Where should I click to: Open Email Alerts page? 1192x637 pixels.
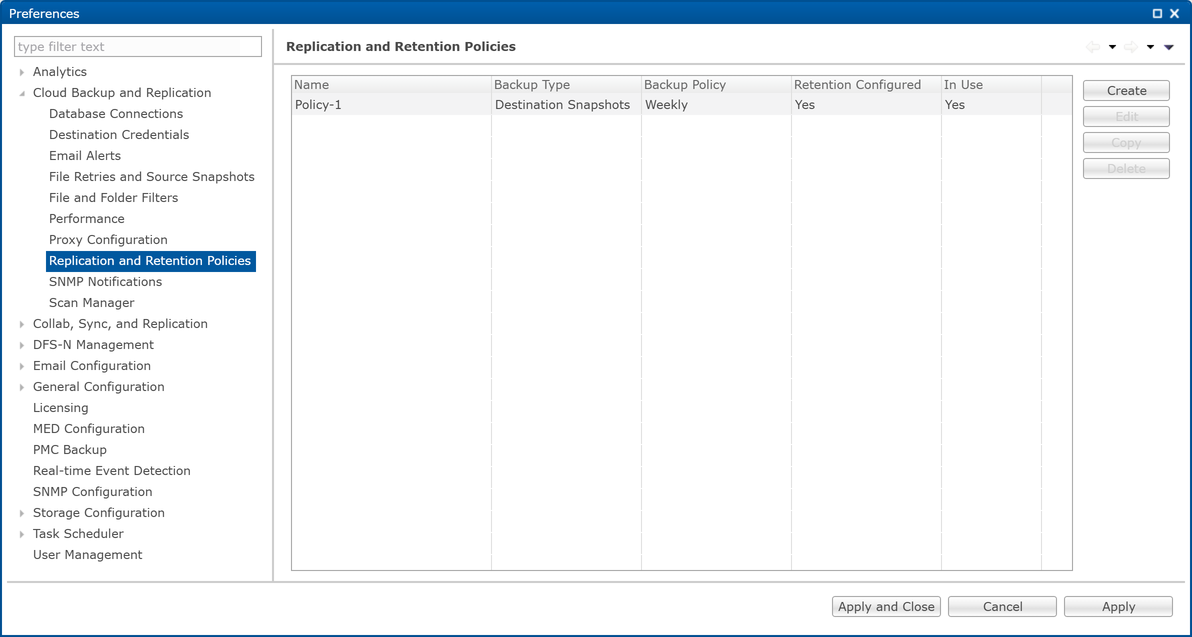(84, 155)
